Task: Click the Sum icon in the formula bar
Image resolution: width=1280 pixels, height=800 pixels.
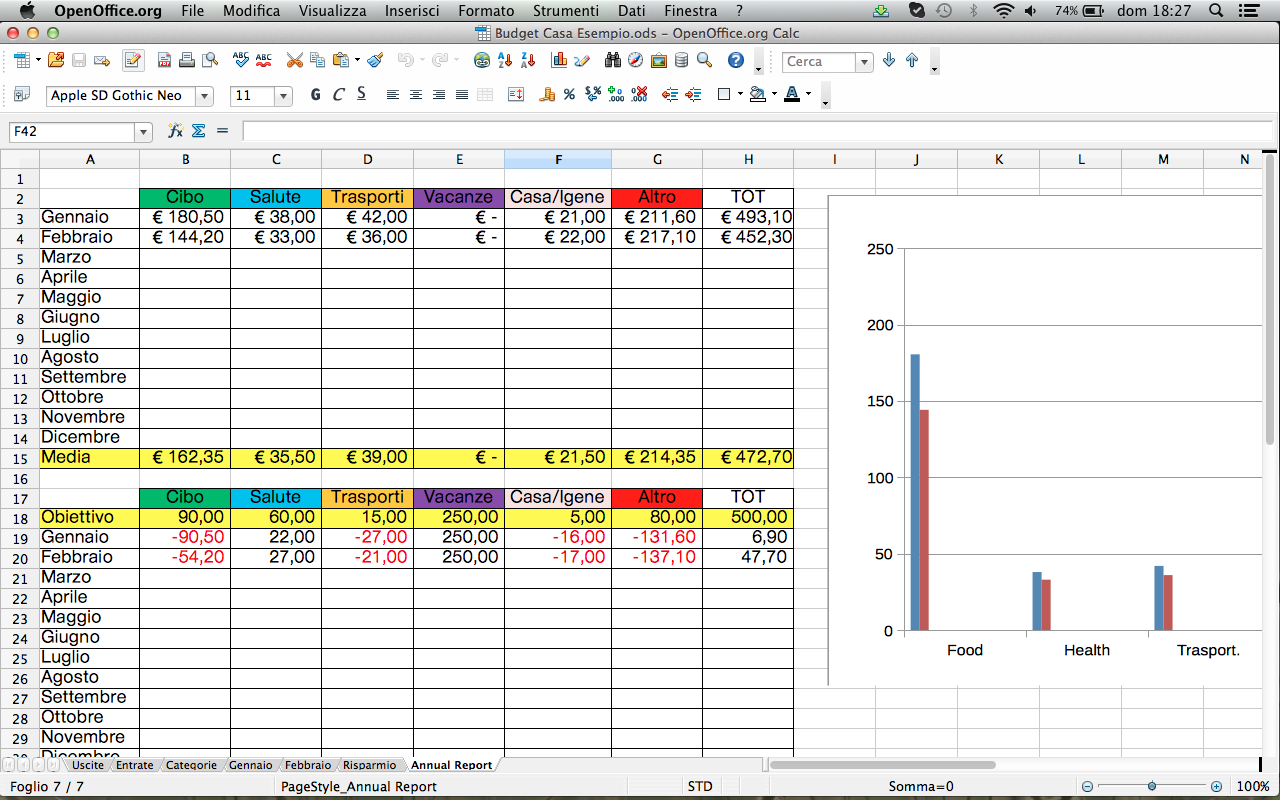Action: tap(197, 131)
